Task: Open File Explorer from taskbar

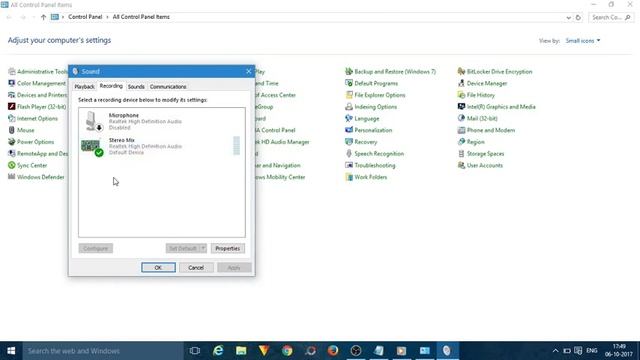Action: click(x=241, y=351)
